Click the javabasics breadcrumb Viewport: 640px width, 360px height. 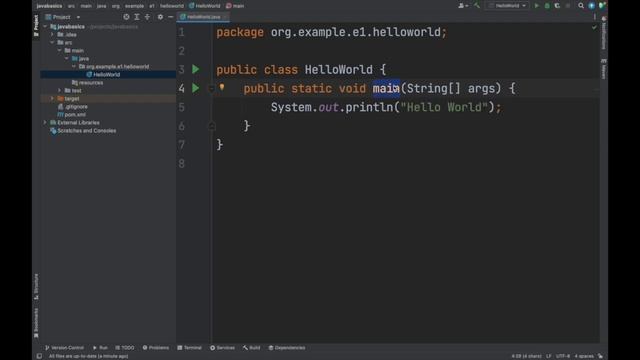[49, 6]
